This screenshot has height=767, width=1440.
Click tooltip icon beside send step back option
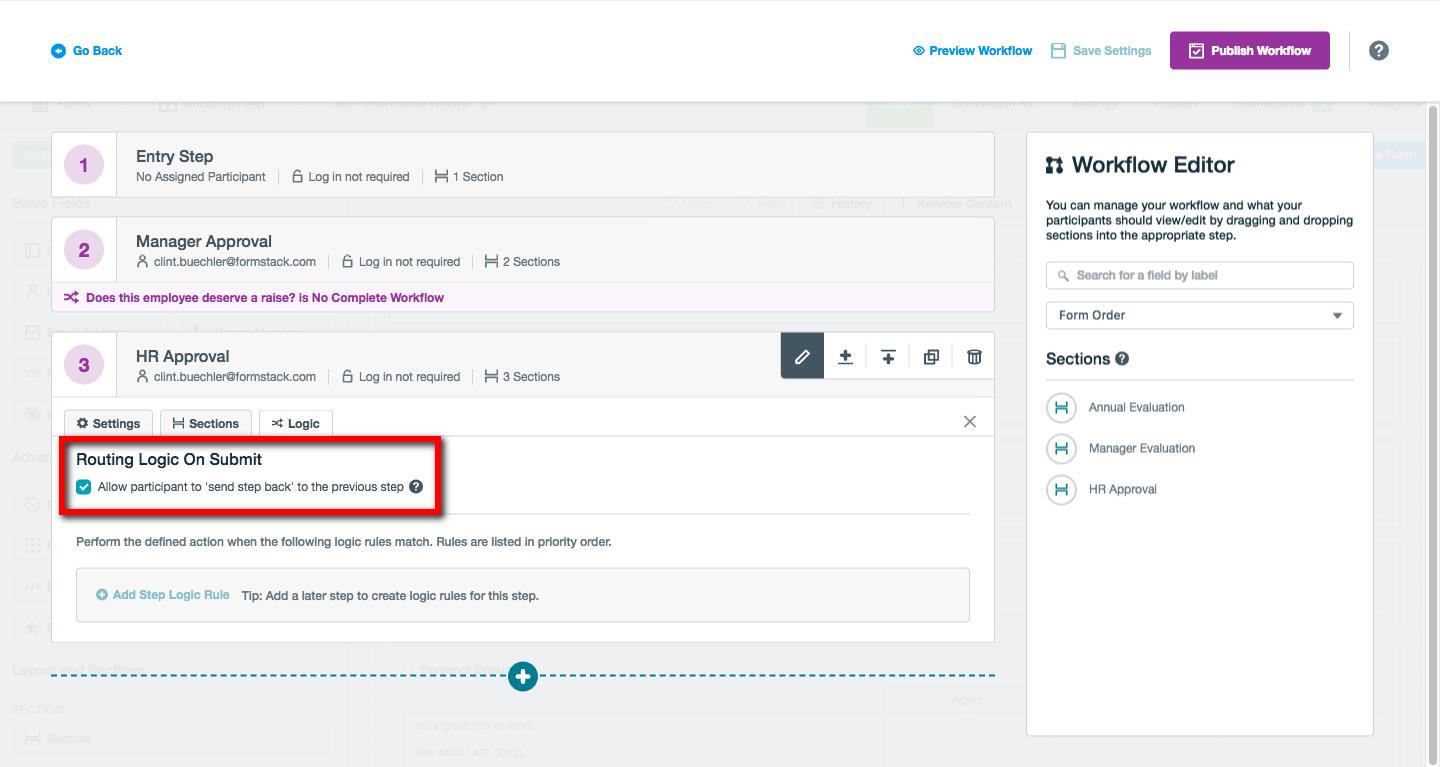coord(416,487)
